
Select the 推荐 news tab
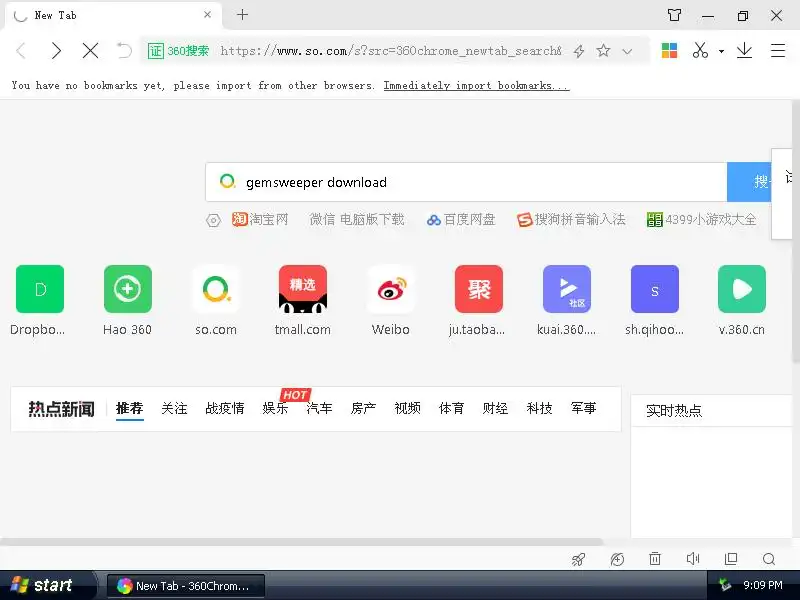click(x=130, y=409)
